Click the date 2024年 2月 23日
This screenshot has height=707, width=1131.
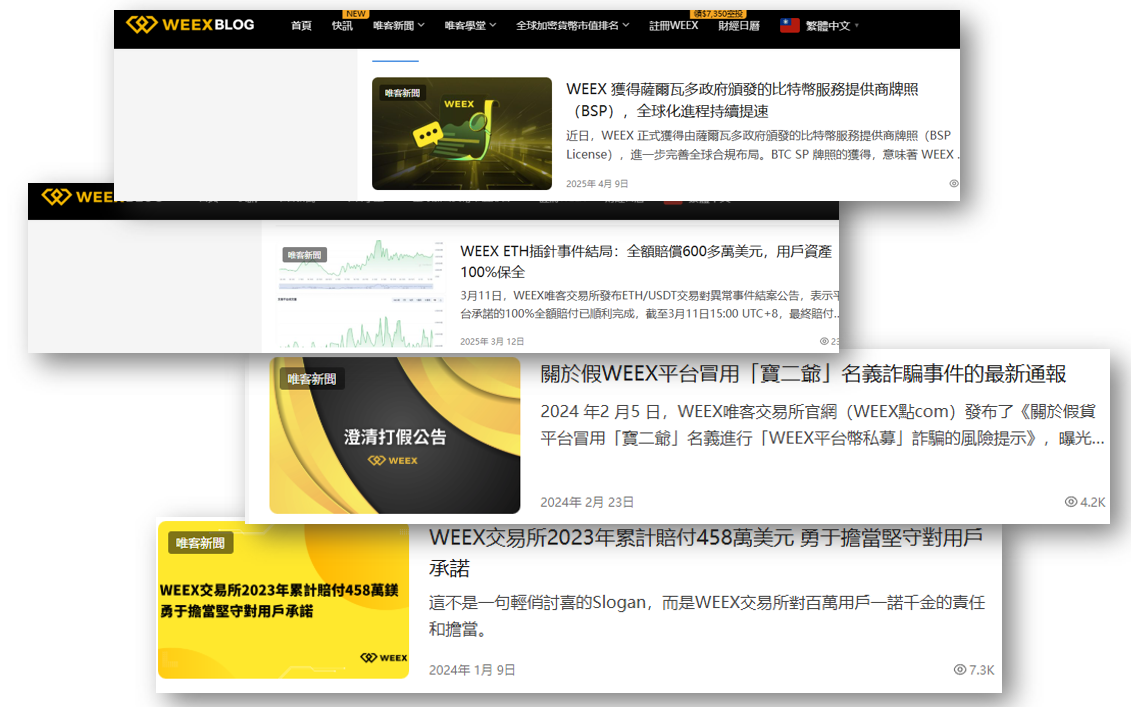click(x=587, y=502)
